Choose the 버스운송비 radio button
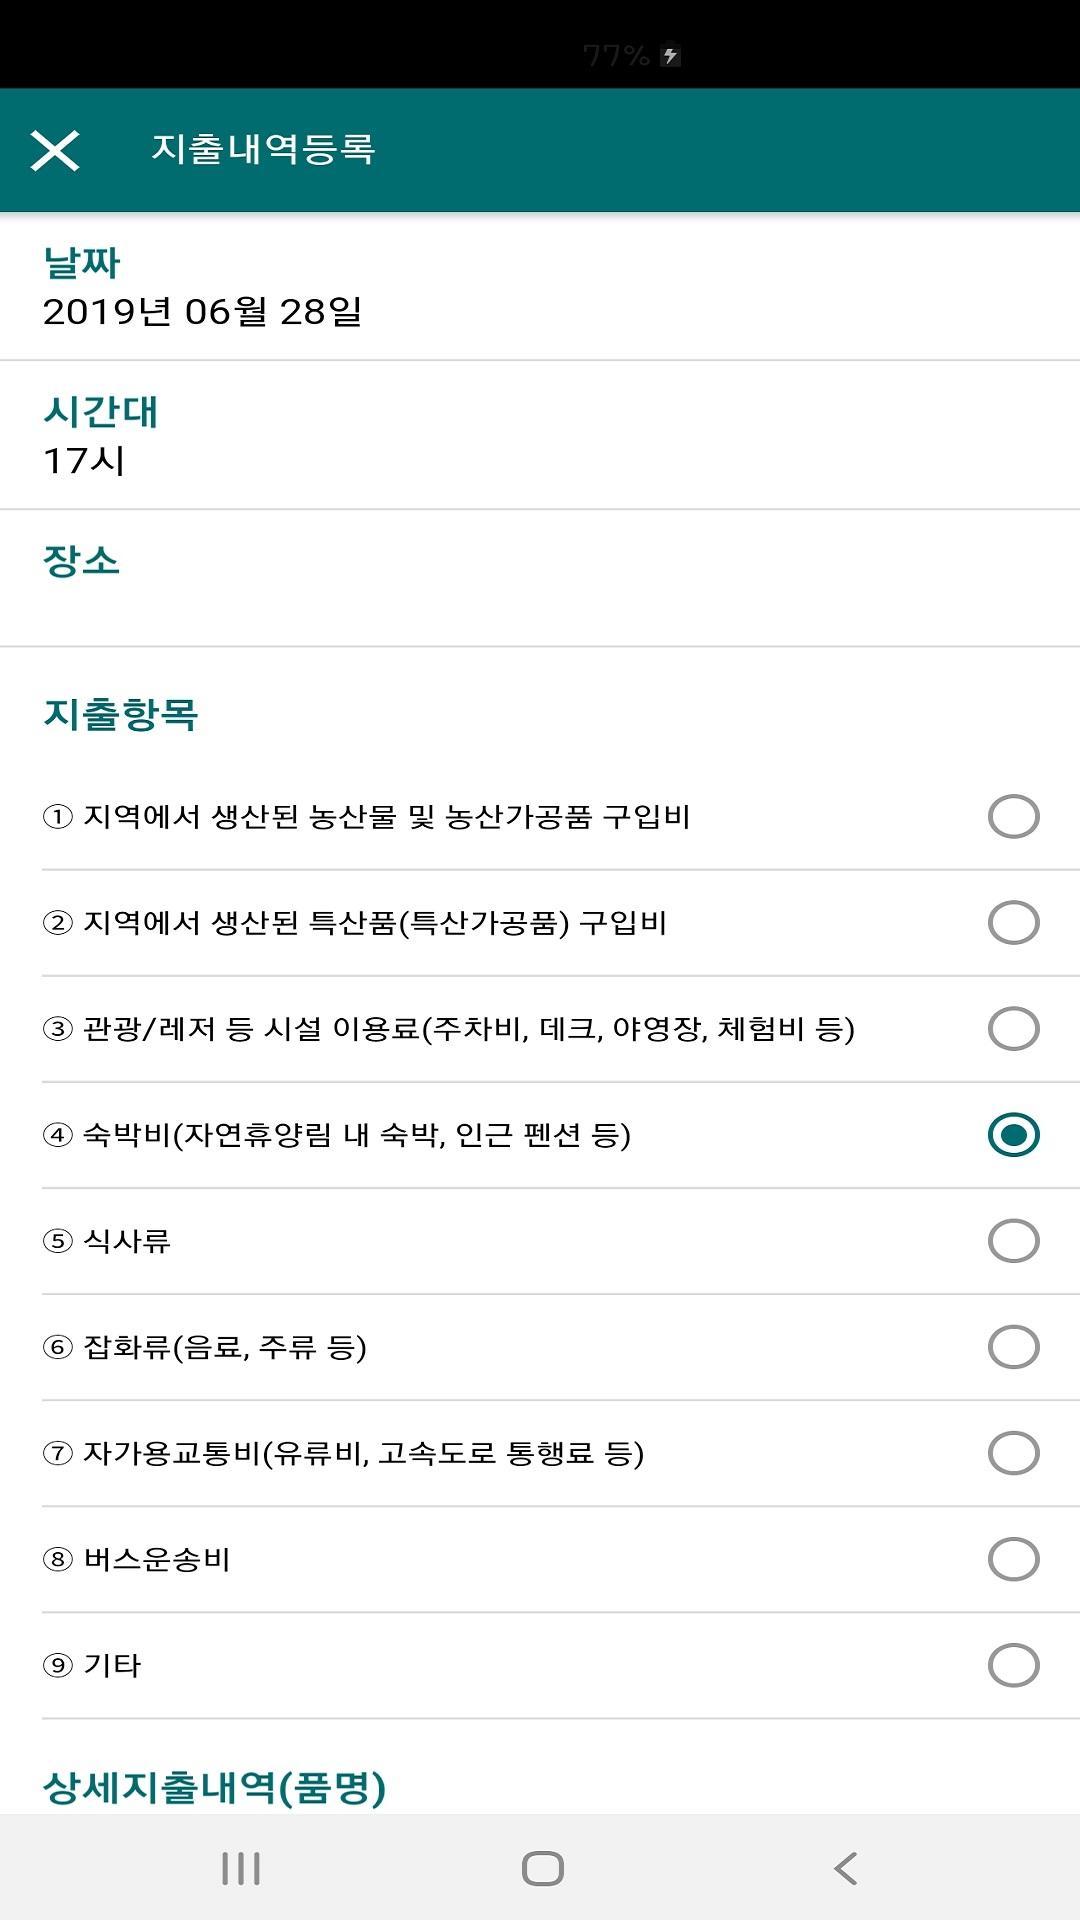The height and width of the screenshot is (1920, 1080). coord(1013,1559)
